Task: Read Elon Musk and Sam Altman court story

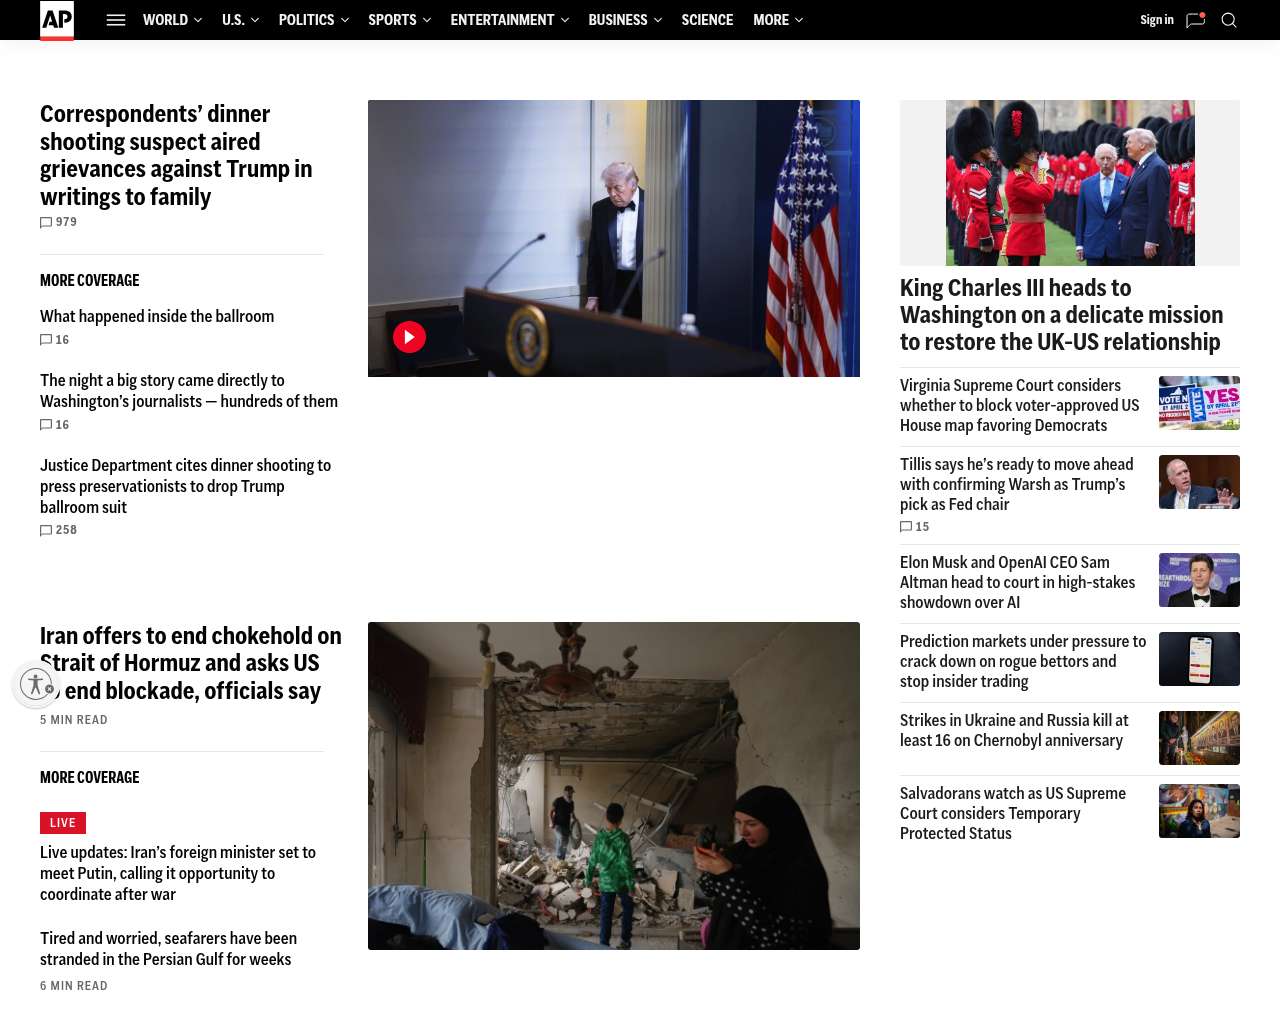Action: pyautogui.click(x=1018, y=582)
